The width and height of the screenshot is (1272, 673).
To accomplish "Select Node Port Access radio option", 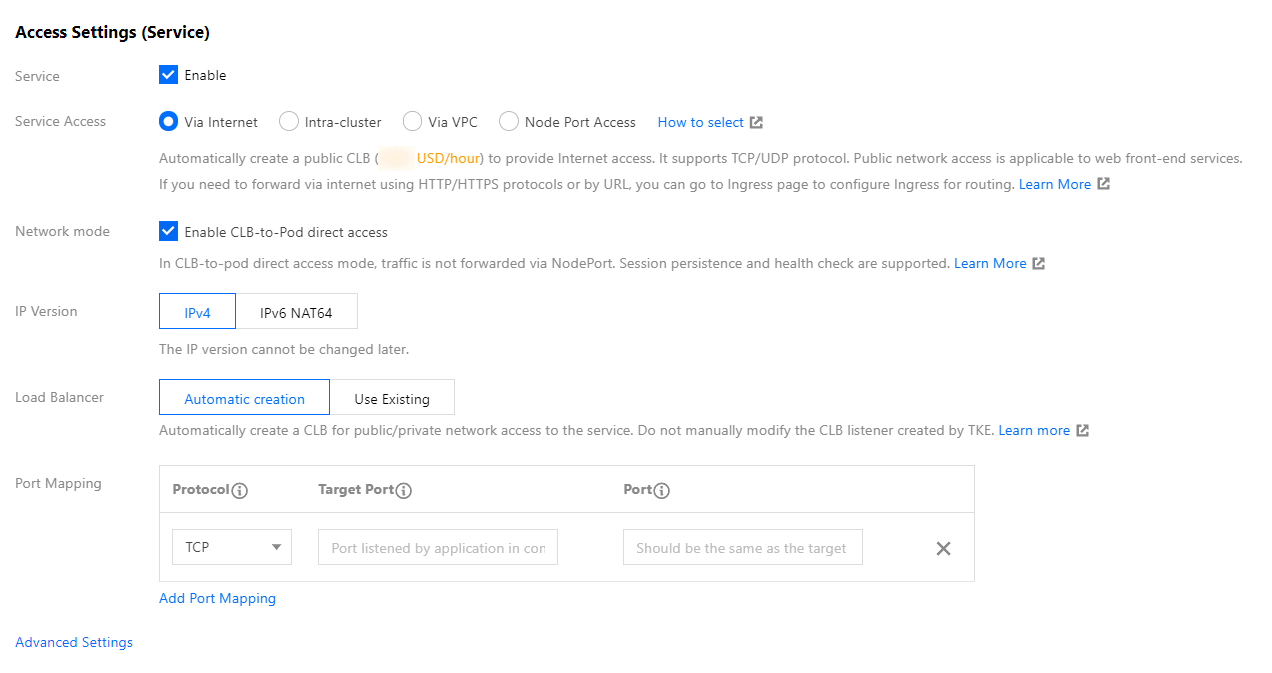I will (x=509, y=122).
